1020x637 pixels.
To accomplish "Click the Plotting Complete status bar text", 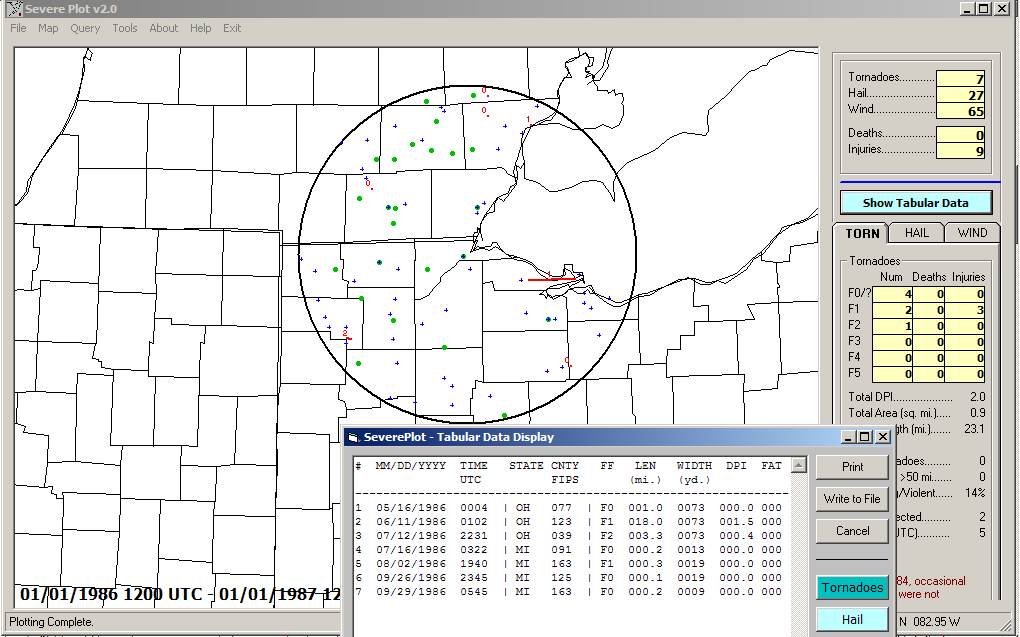I will [51, 622].
